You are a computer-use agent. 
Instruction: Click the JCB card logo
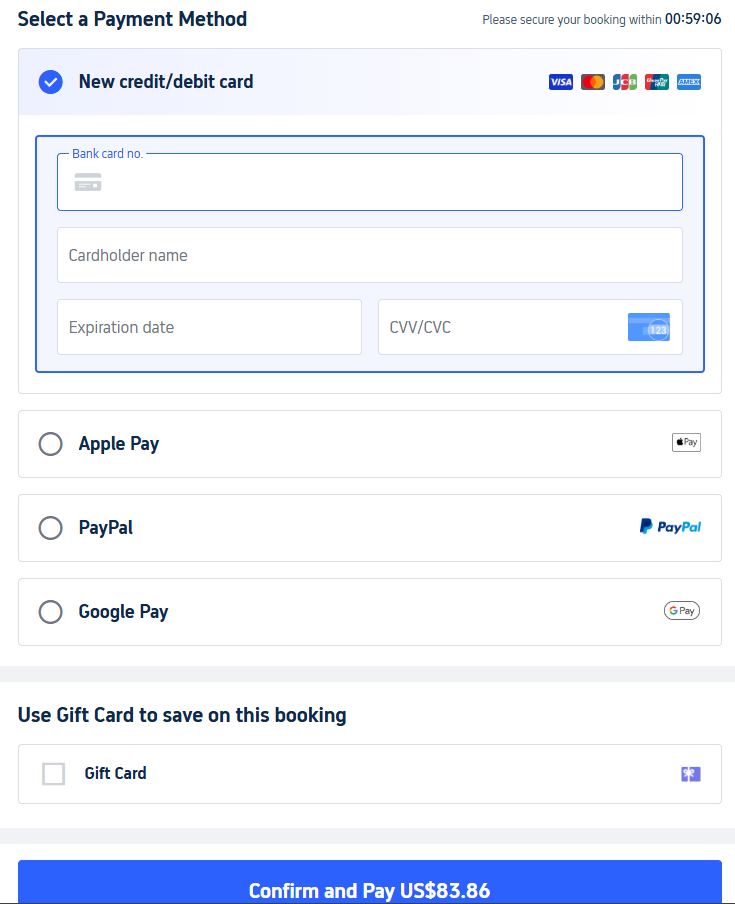point(624,82)
